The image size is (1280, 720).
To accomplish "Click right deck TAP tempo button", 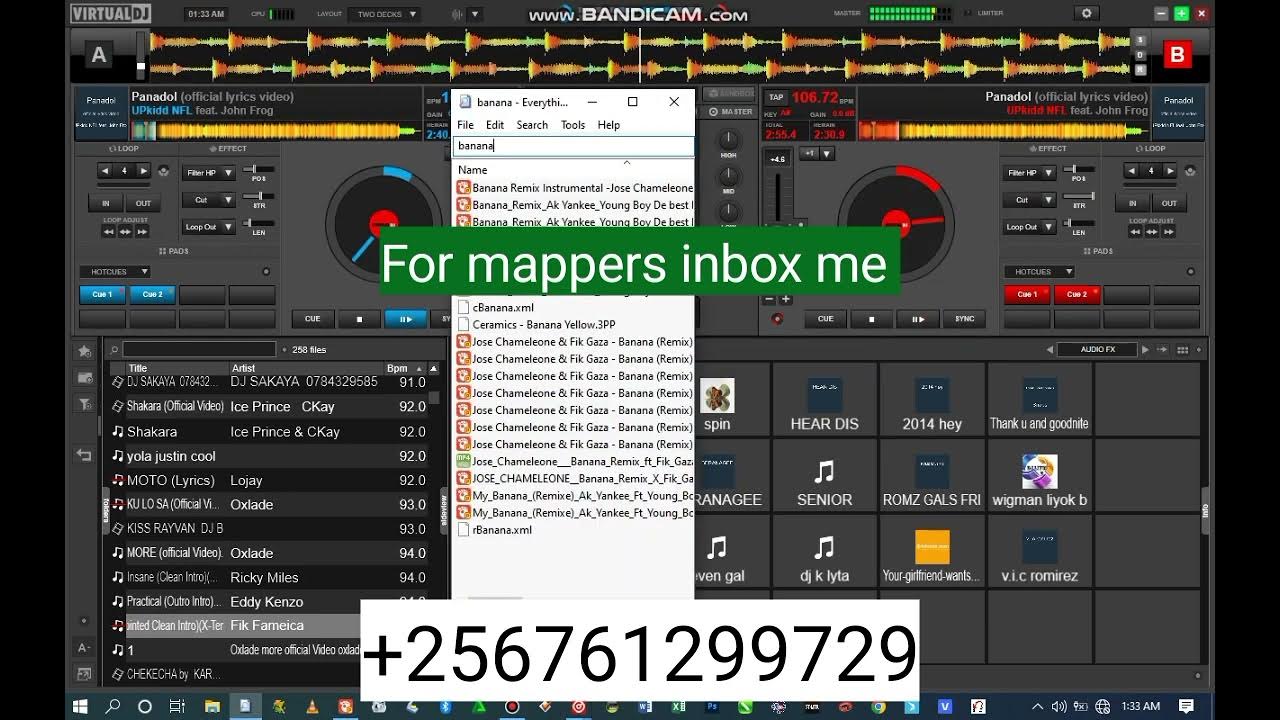I will 776,98.
